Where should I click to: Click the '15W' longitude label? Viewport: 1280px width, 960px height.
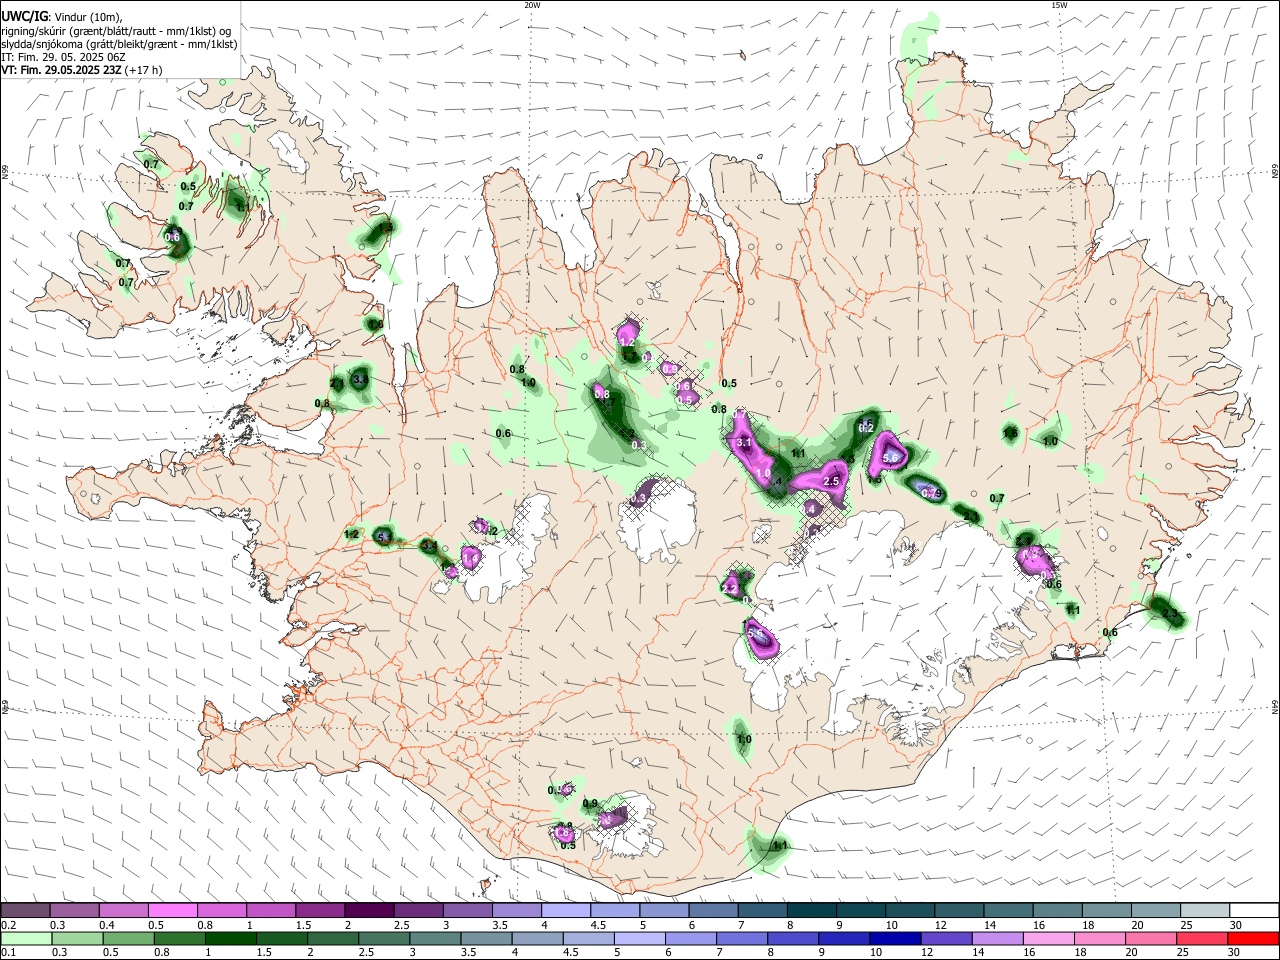pos(1059,5)
